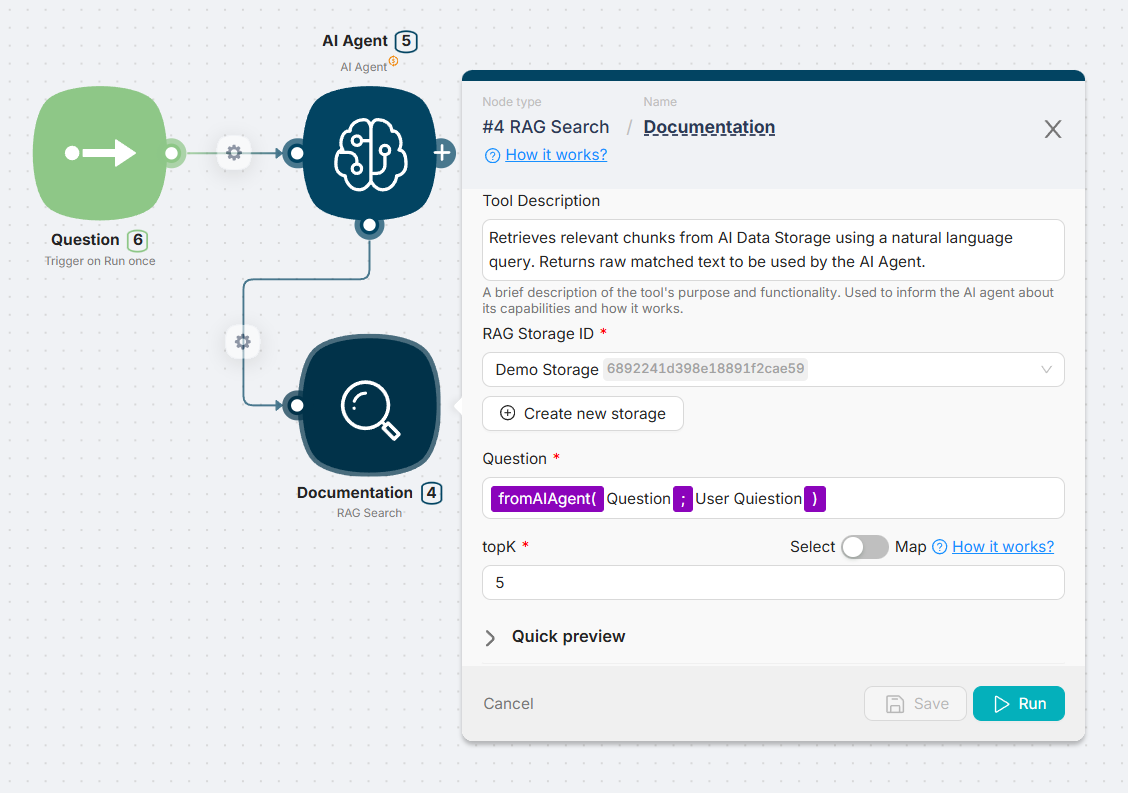The height and width of the screenshot is (793, 1128).
Task: Open How it works link beside Map
Action: click(x=1002, y=547)
